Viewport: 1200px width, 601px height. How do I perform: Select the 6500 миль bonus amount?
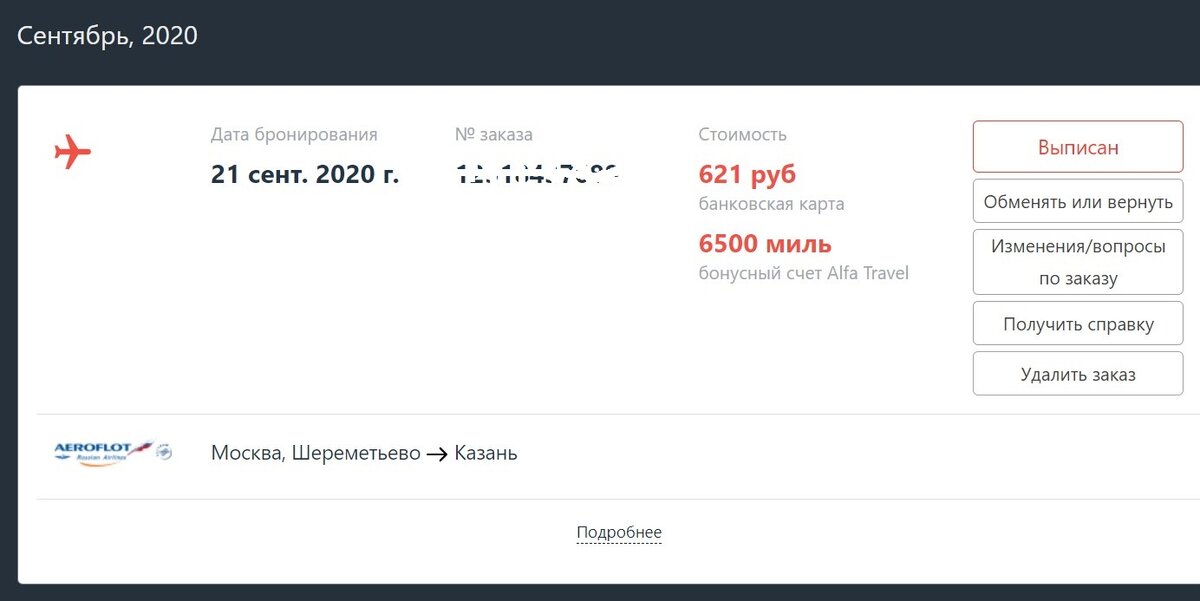tap(765, 243)
